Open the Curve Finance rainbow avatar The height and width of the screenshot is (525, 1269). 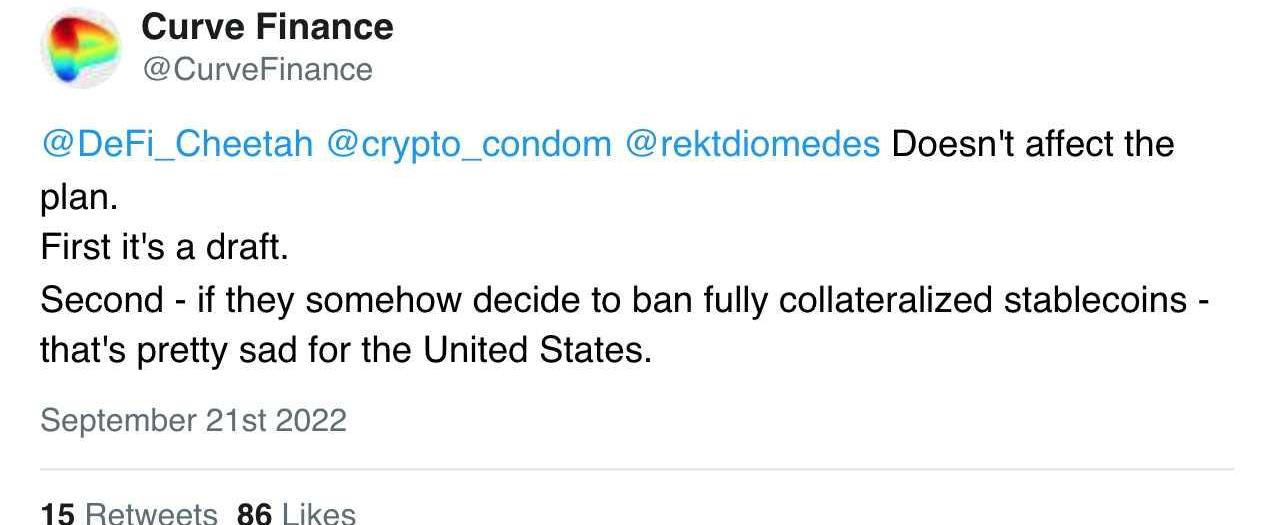80,49
